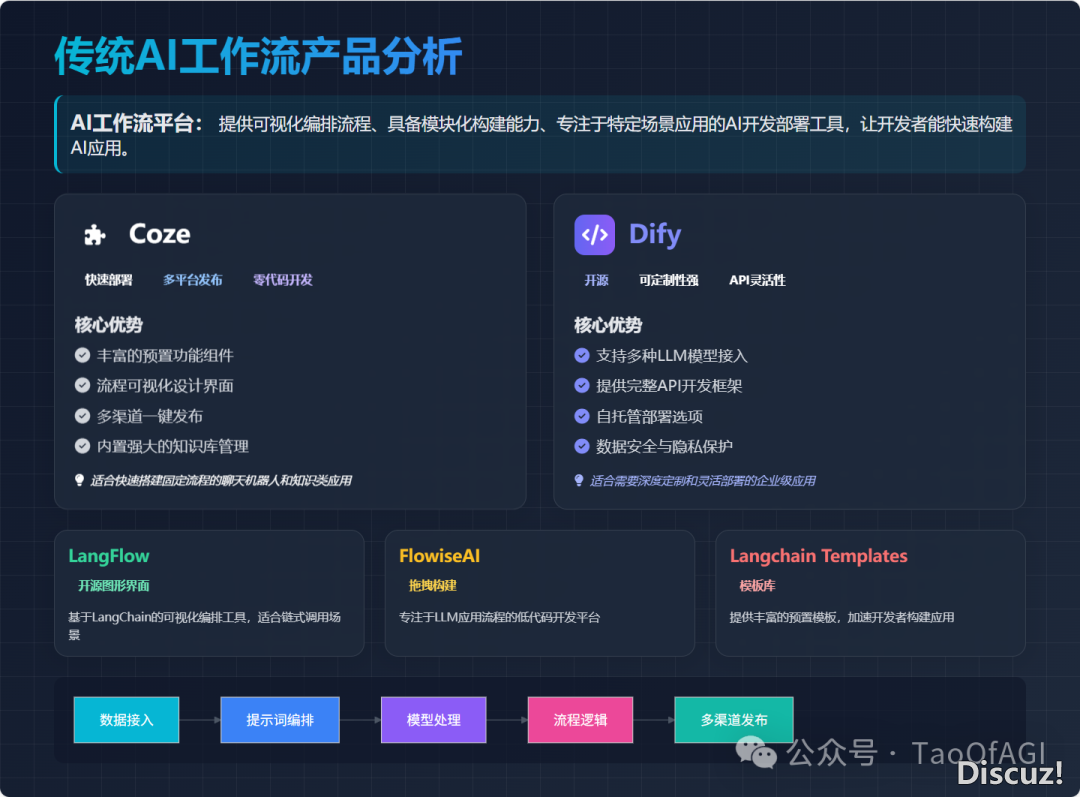
Task: Click the cyan 数据接入 step box
Action: [x=126, y=720]
